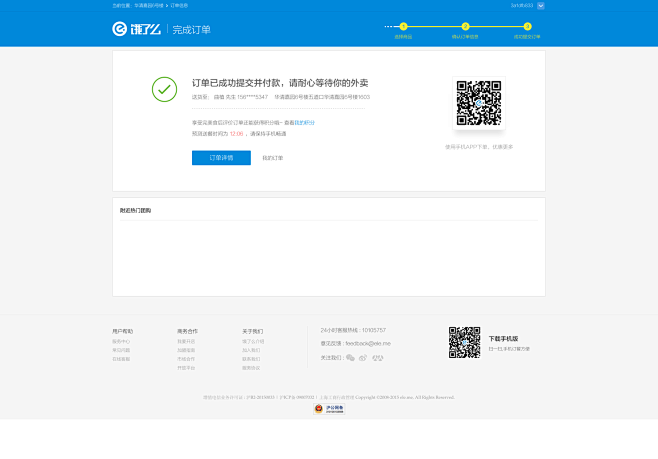Click the WeChat follow icon
Image resolution: width=658 pixels, height=459 pixels.
point(350,357)
